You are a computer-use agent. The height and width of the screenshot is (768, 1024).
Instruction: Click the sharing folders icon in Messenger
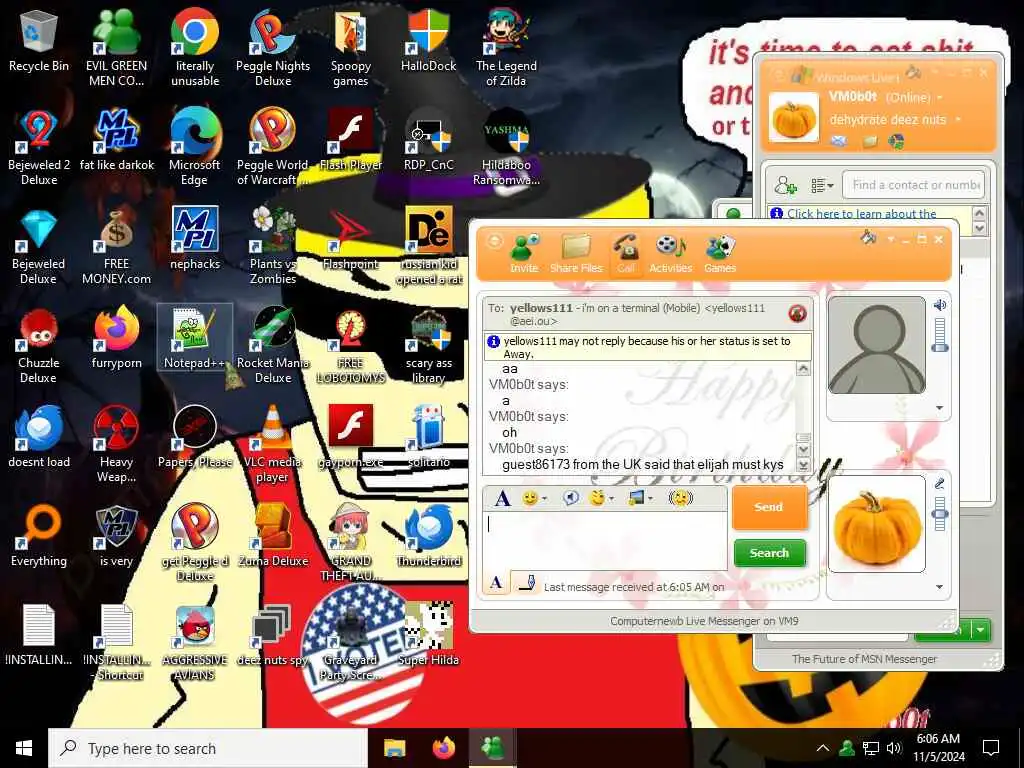[x=869, y=141]
